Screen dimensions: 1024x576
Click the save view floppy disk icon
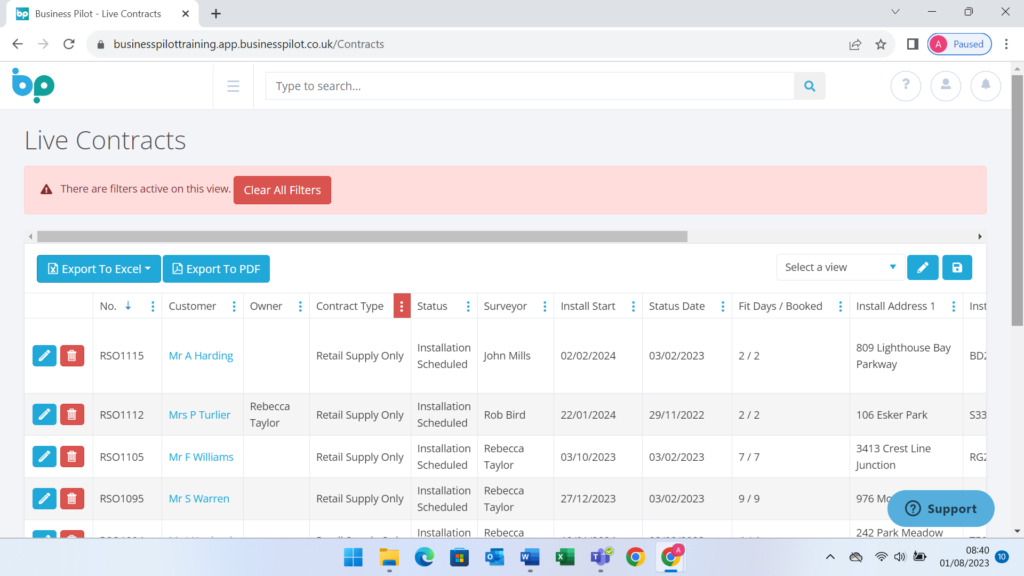click(957, 268)
